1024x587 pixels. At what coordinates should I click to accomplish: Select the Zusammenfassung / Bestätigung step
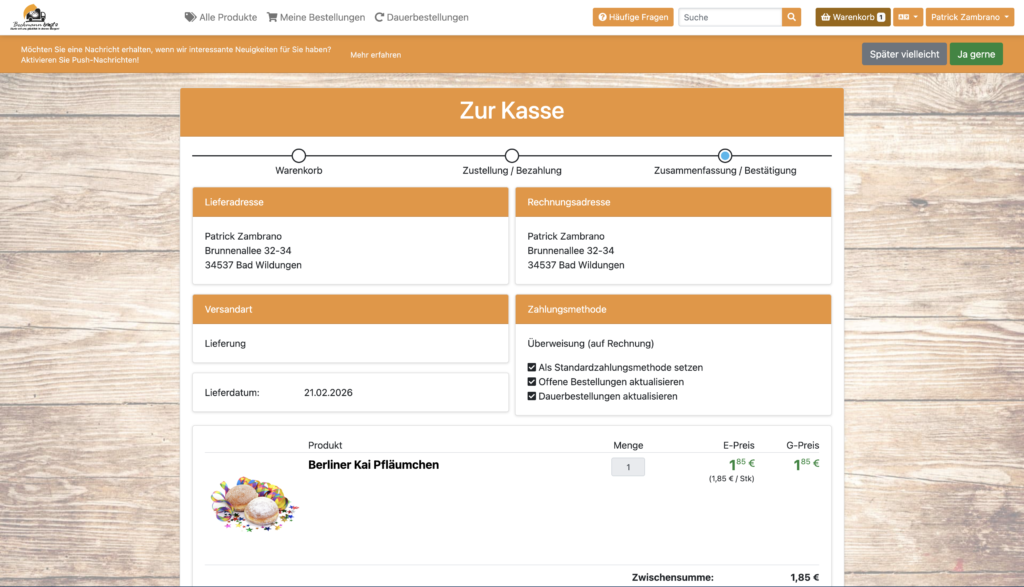(x=725, y=156)
